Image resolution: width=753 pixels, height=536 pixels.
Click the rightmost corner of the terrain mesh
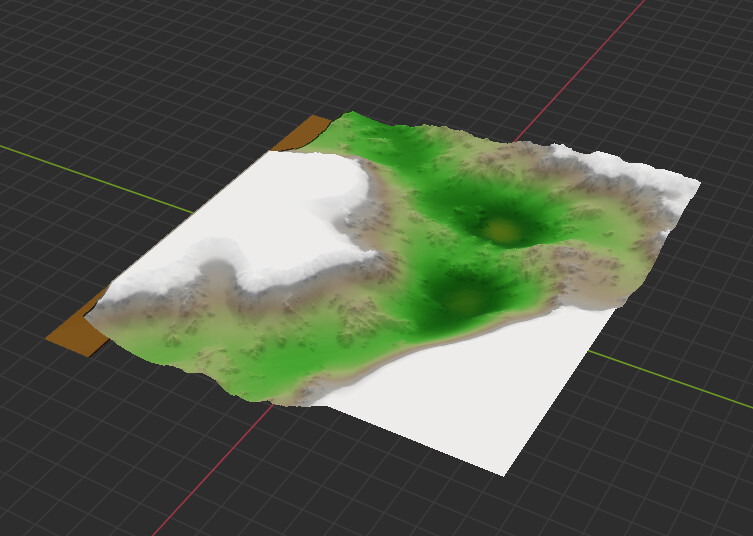pos(697,184)
